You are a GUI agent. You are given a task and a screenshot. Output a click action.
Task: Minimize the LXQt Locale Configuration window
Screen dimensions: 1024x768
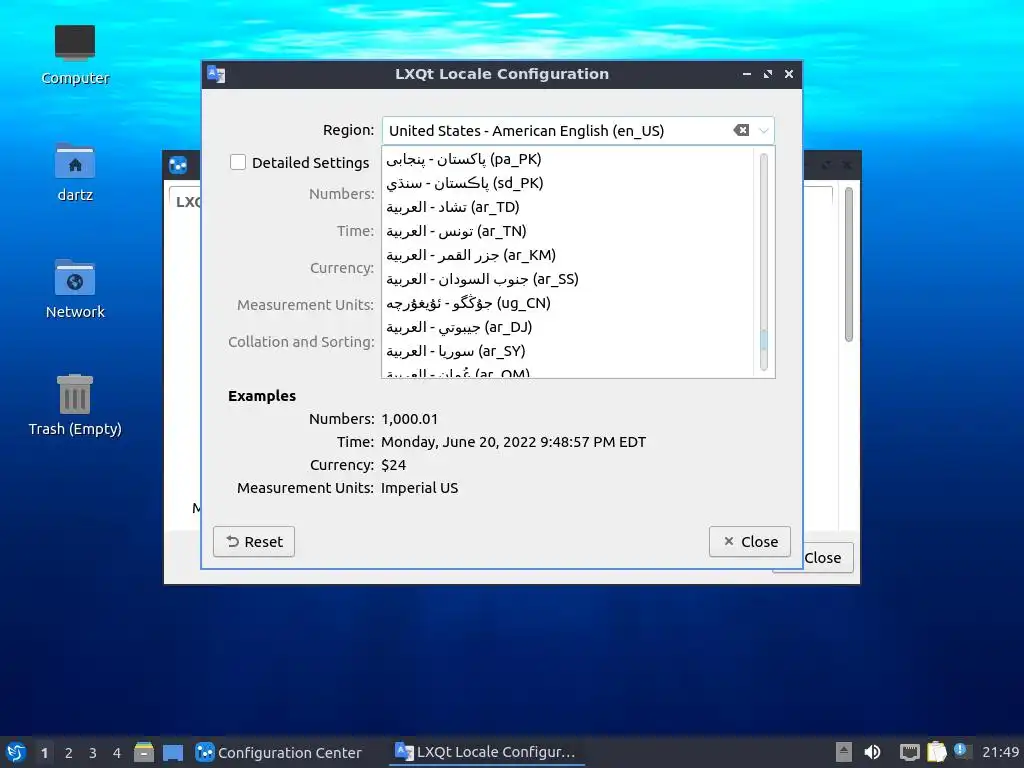[x=746, y=74]
